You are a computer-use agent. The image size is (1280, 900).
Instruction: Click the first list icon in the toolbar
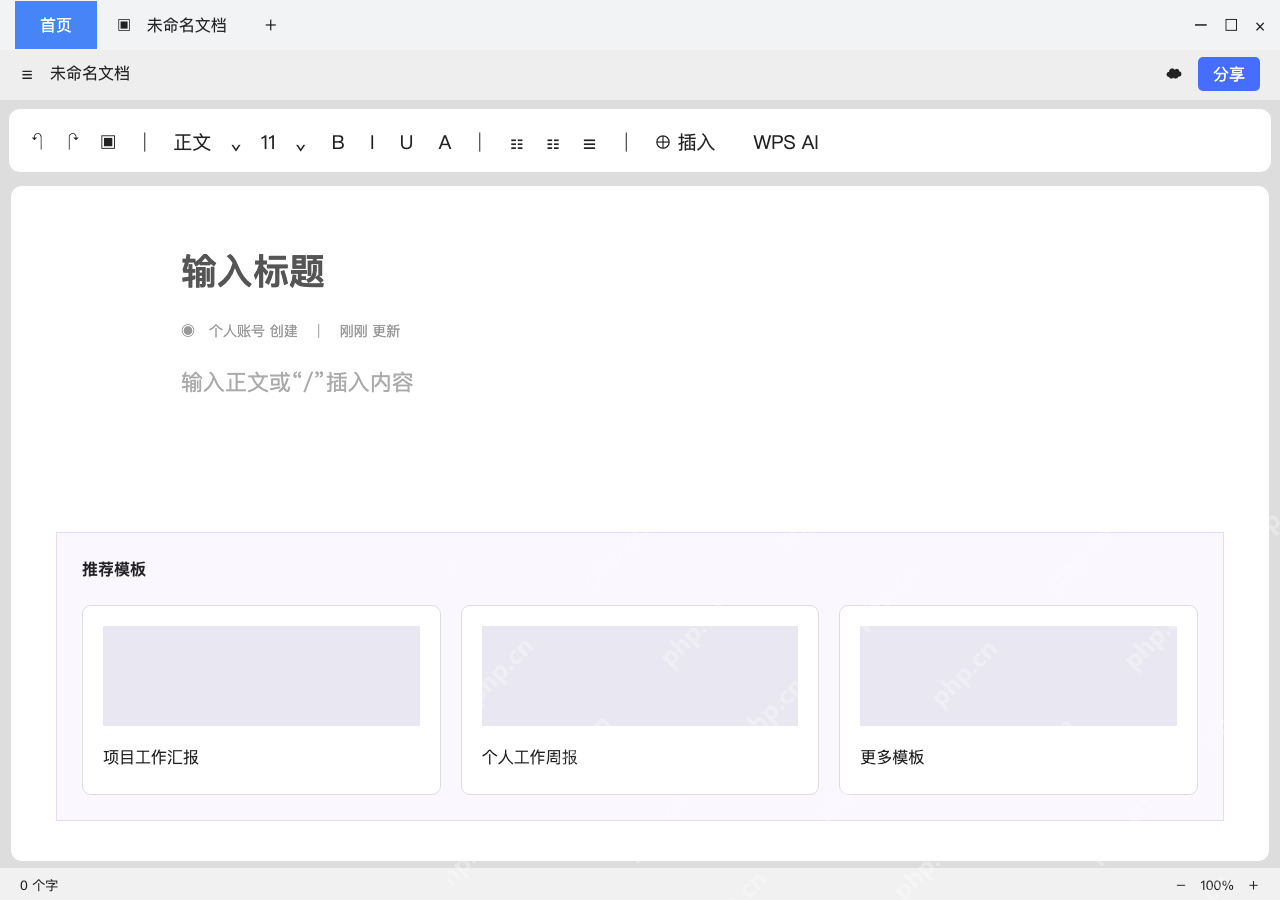517,144
